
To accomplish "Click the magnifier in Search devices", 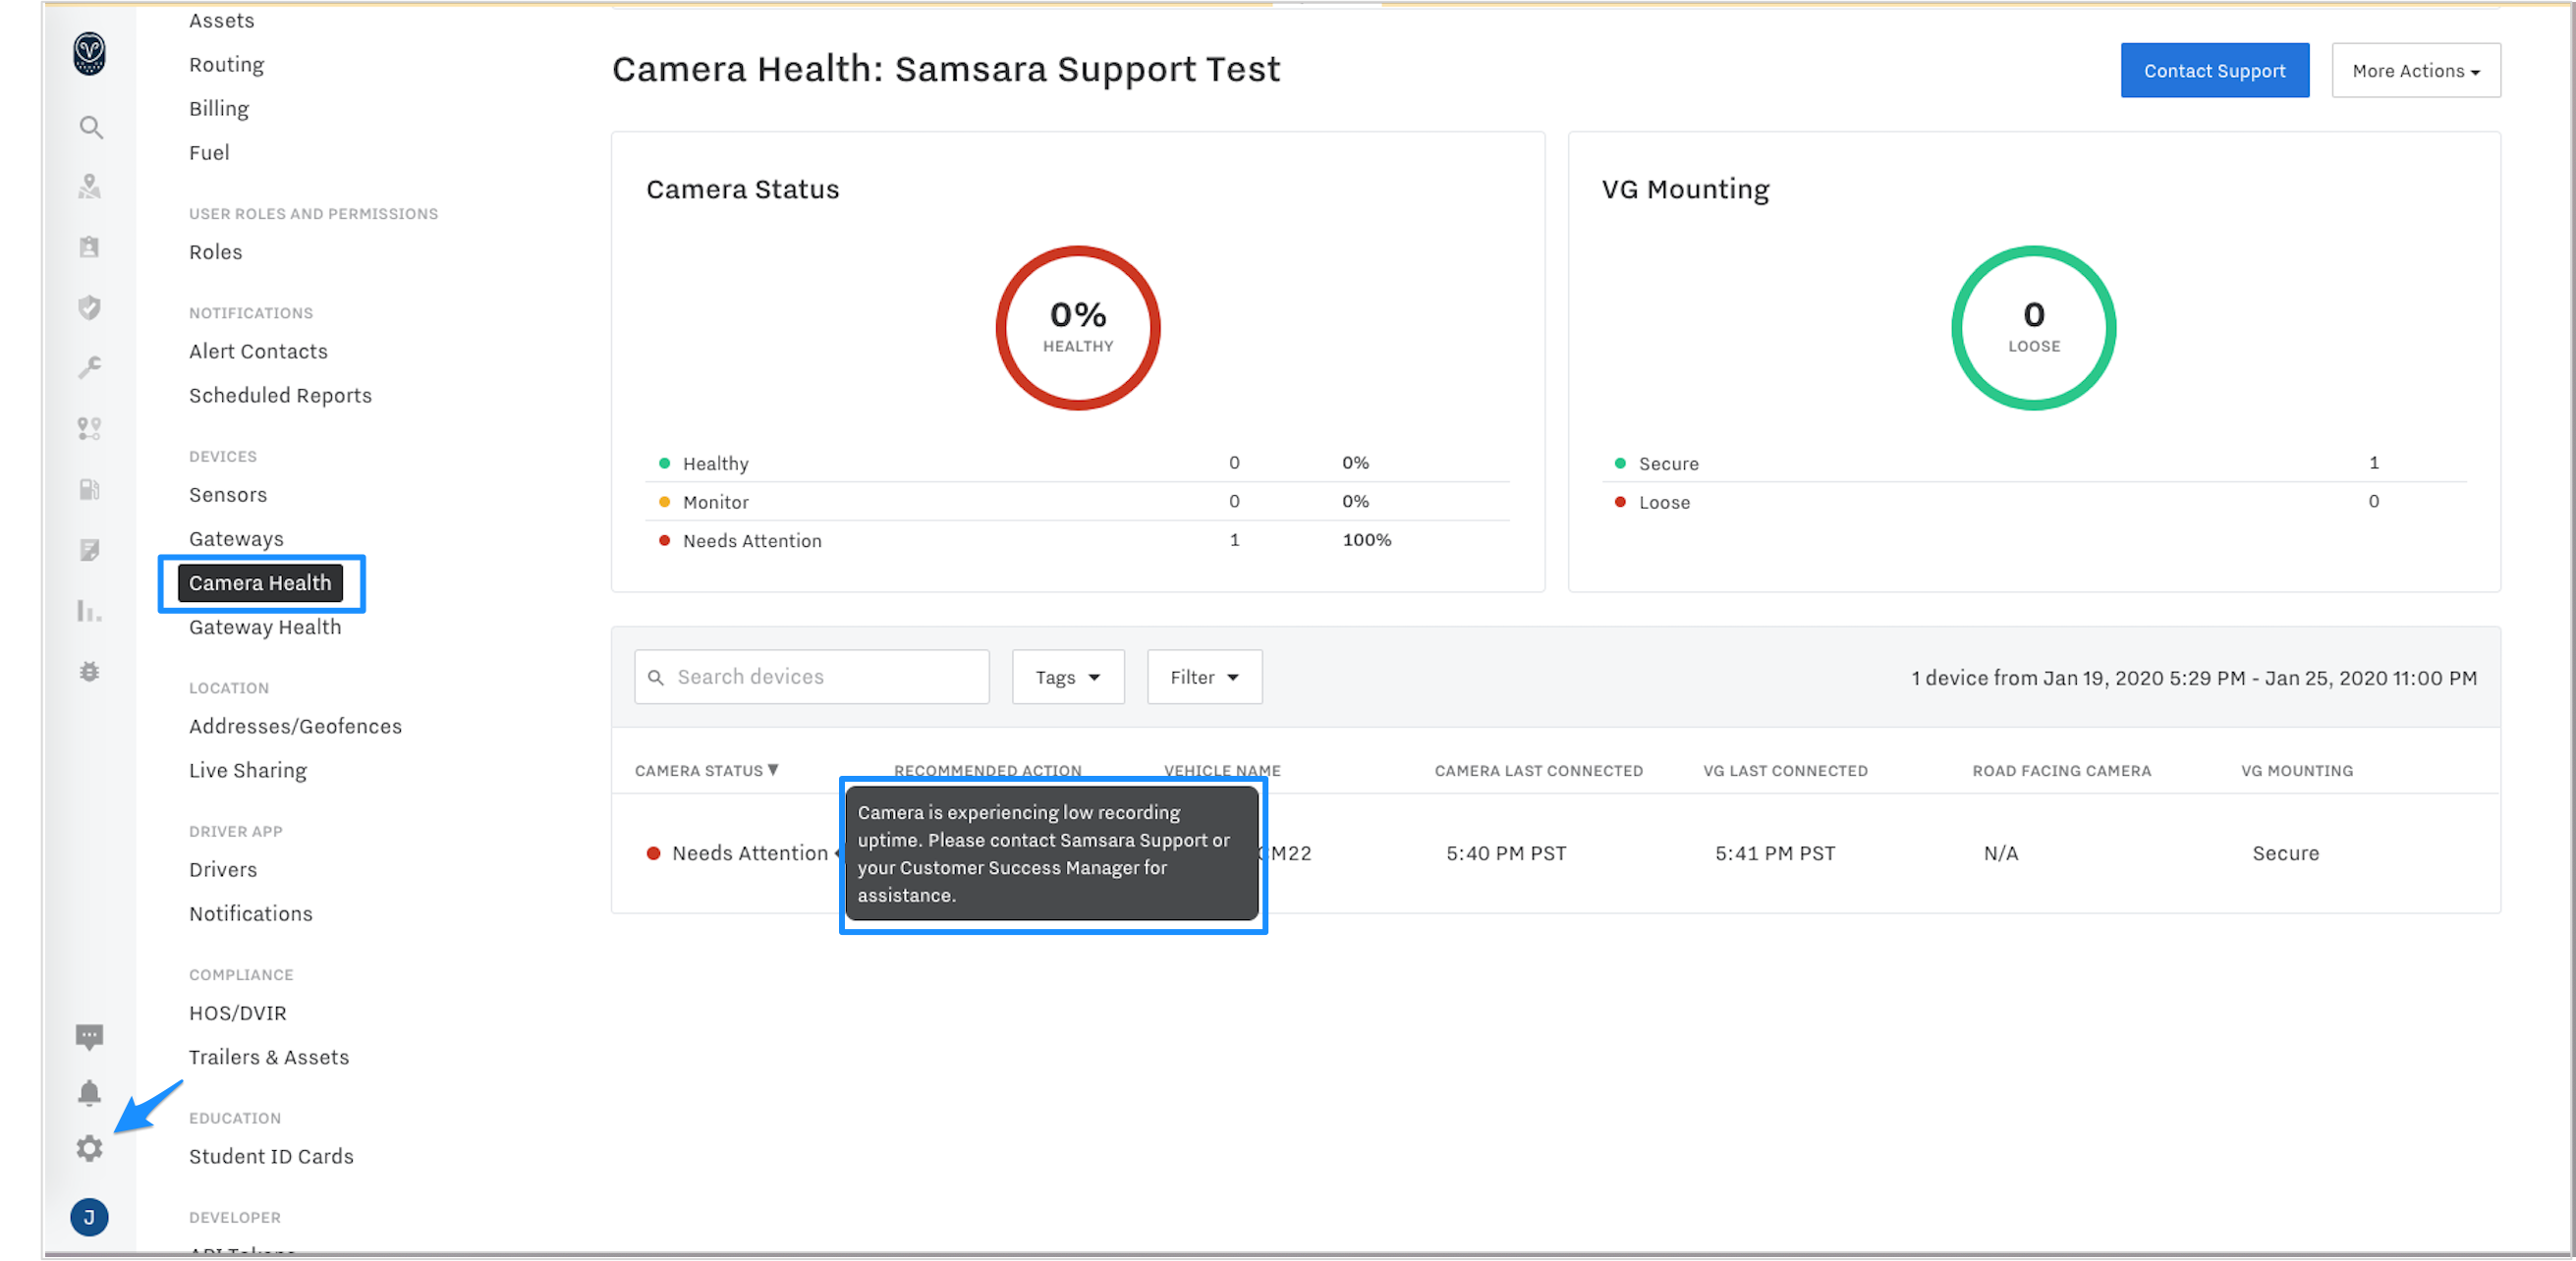I will [656, 677].
